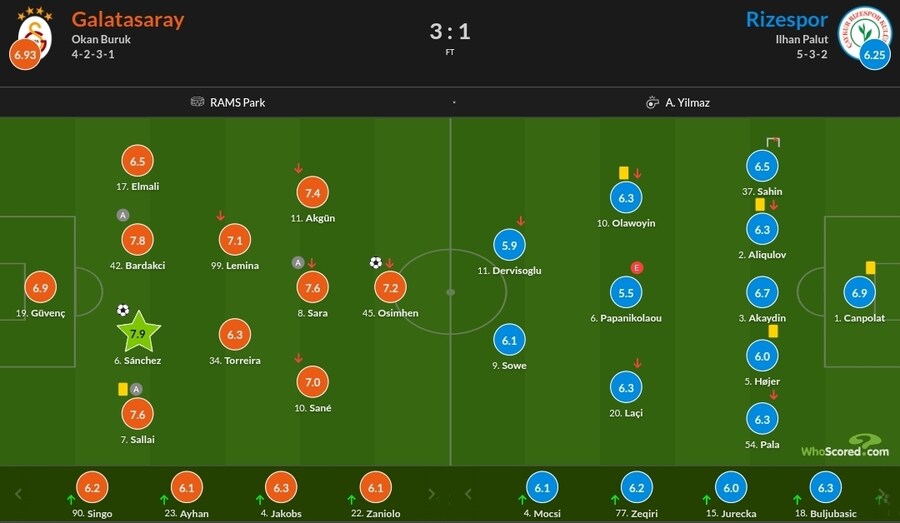Select substitute Mocsi's 6.1 rating circle
Screen dimensions: 900x523
click(542, 487)
